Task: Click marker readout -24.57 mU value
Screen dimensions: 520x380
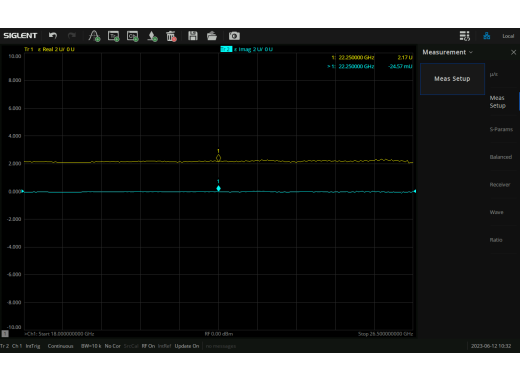Action: point(400,66)
